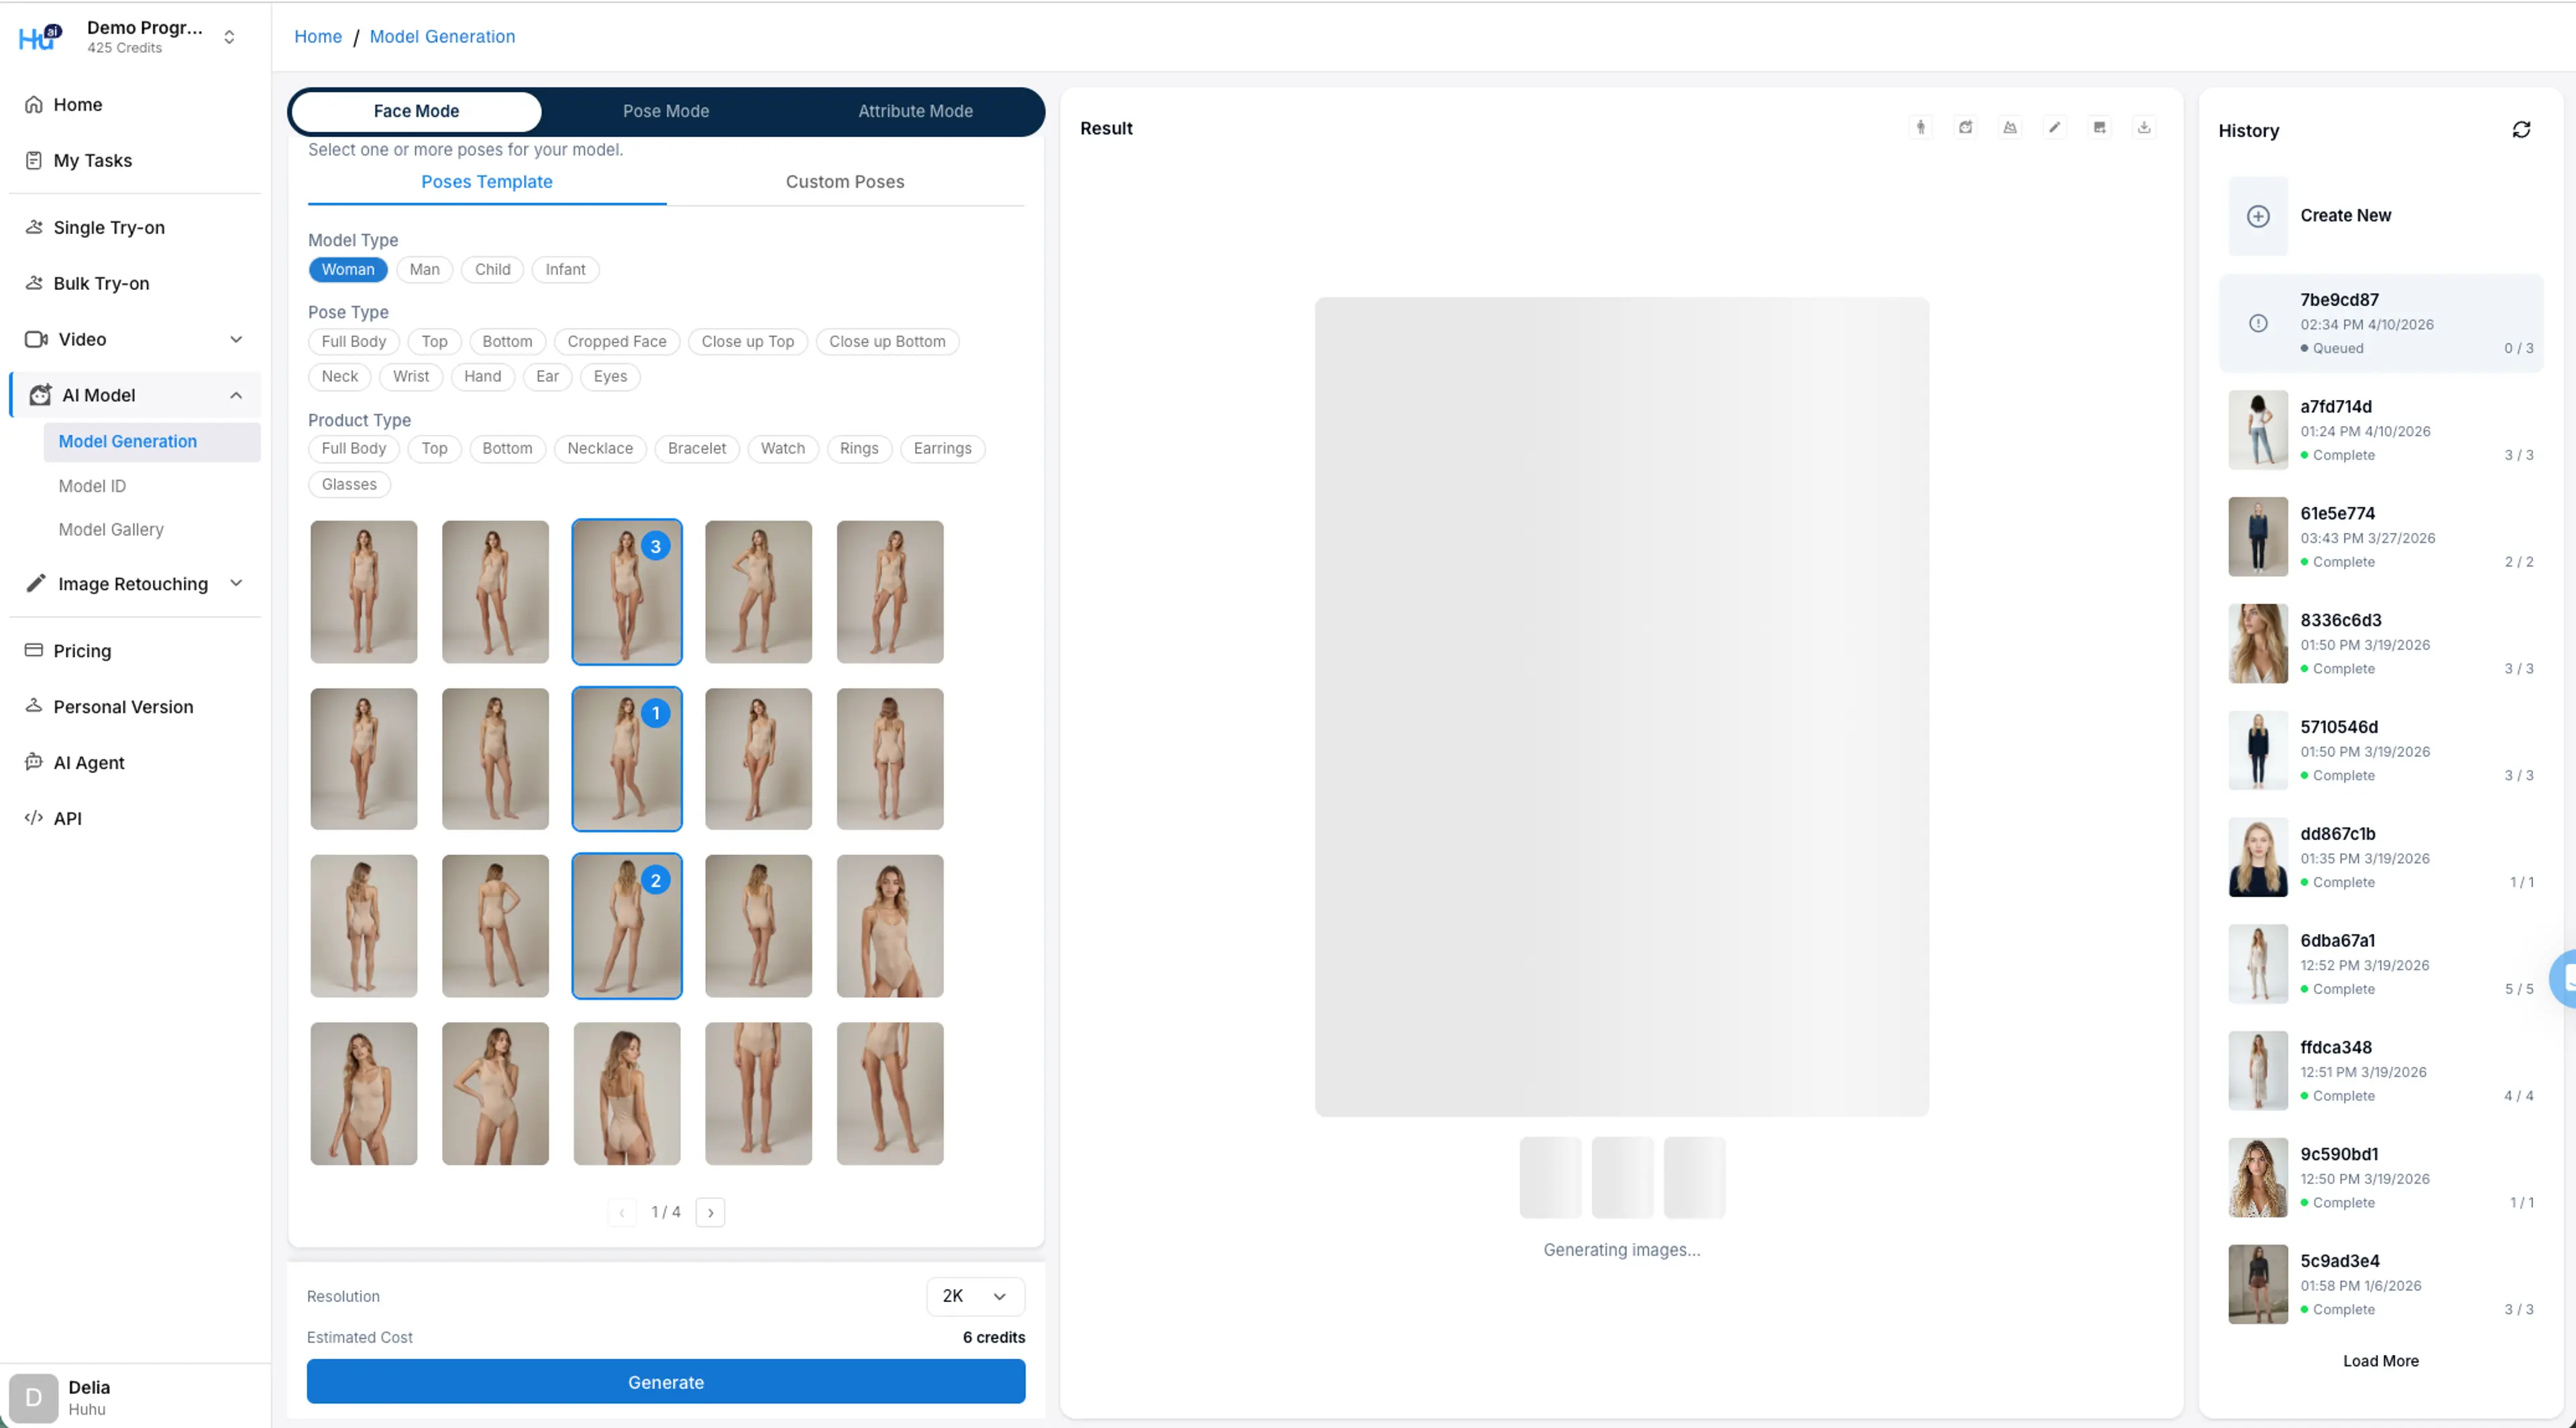Deselect pose thumbnail numbered 3
This screenshot has width=2576, height=1428.
click(x=627, y=592)
